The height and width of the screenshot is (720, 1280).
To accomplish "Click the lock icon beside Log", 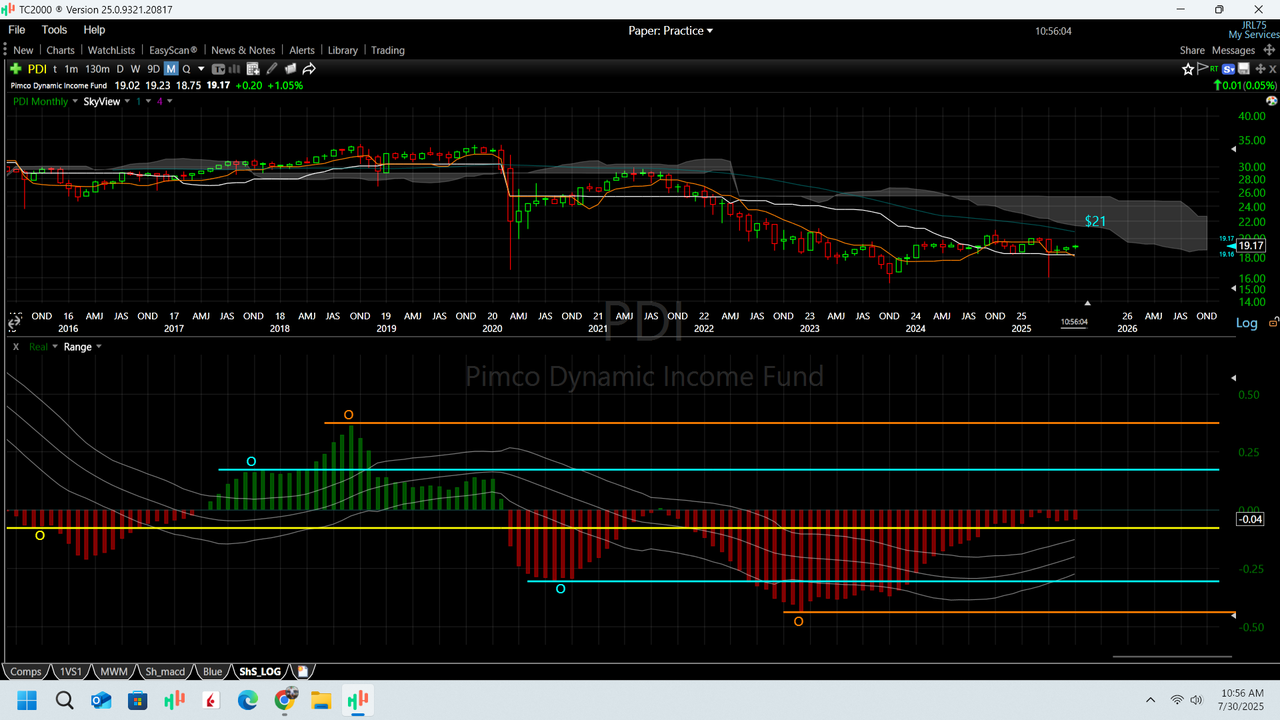I will click(x=1272, y=322).
